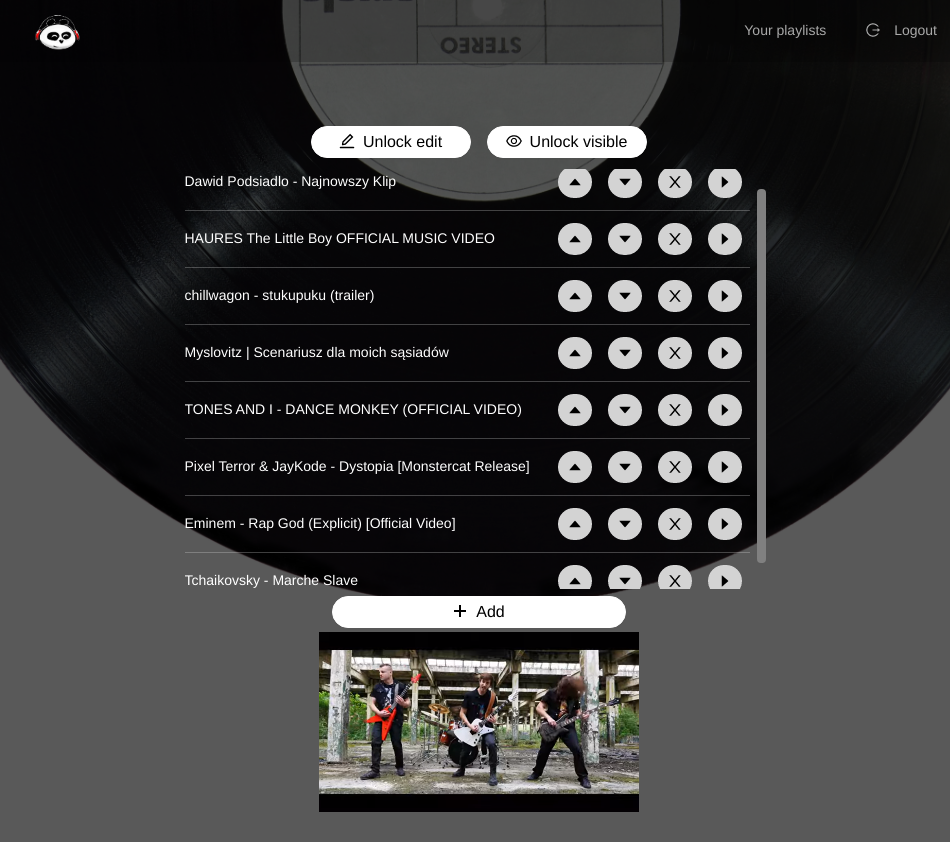
Task: Play Pixel Terror & JayKode Dystopia
Action: (725, 466)
